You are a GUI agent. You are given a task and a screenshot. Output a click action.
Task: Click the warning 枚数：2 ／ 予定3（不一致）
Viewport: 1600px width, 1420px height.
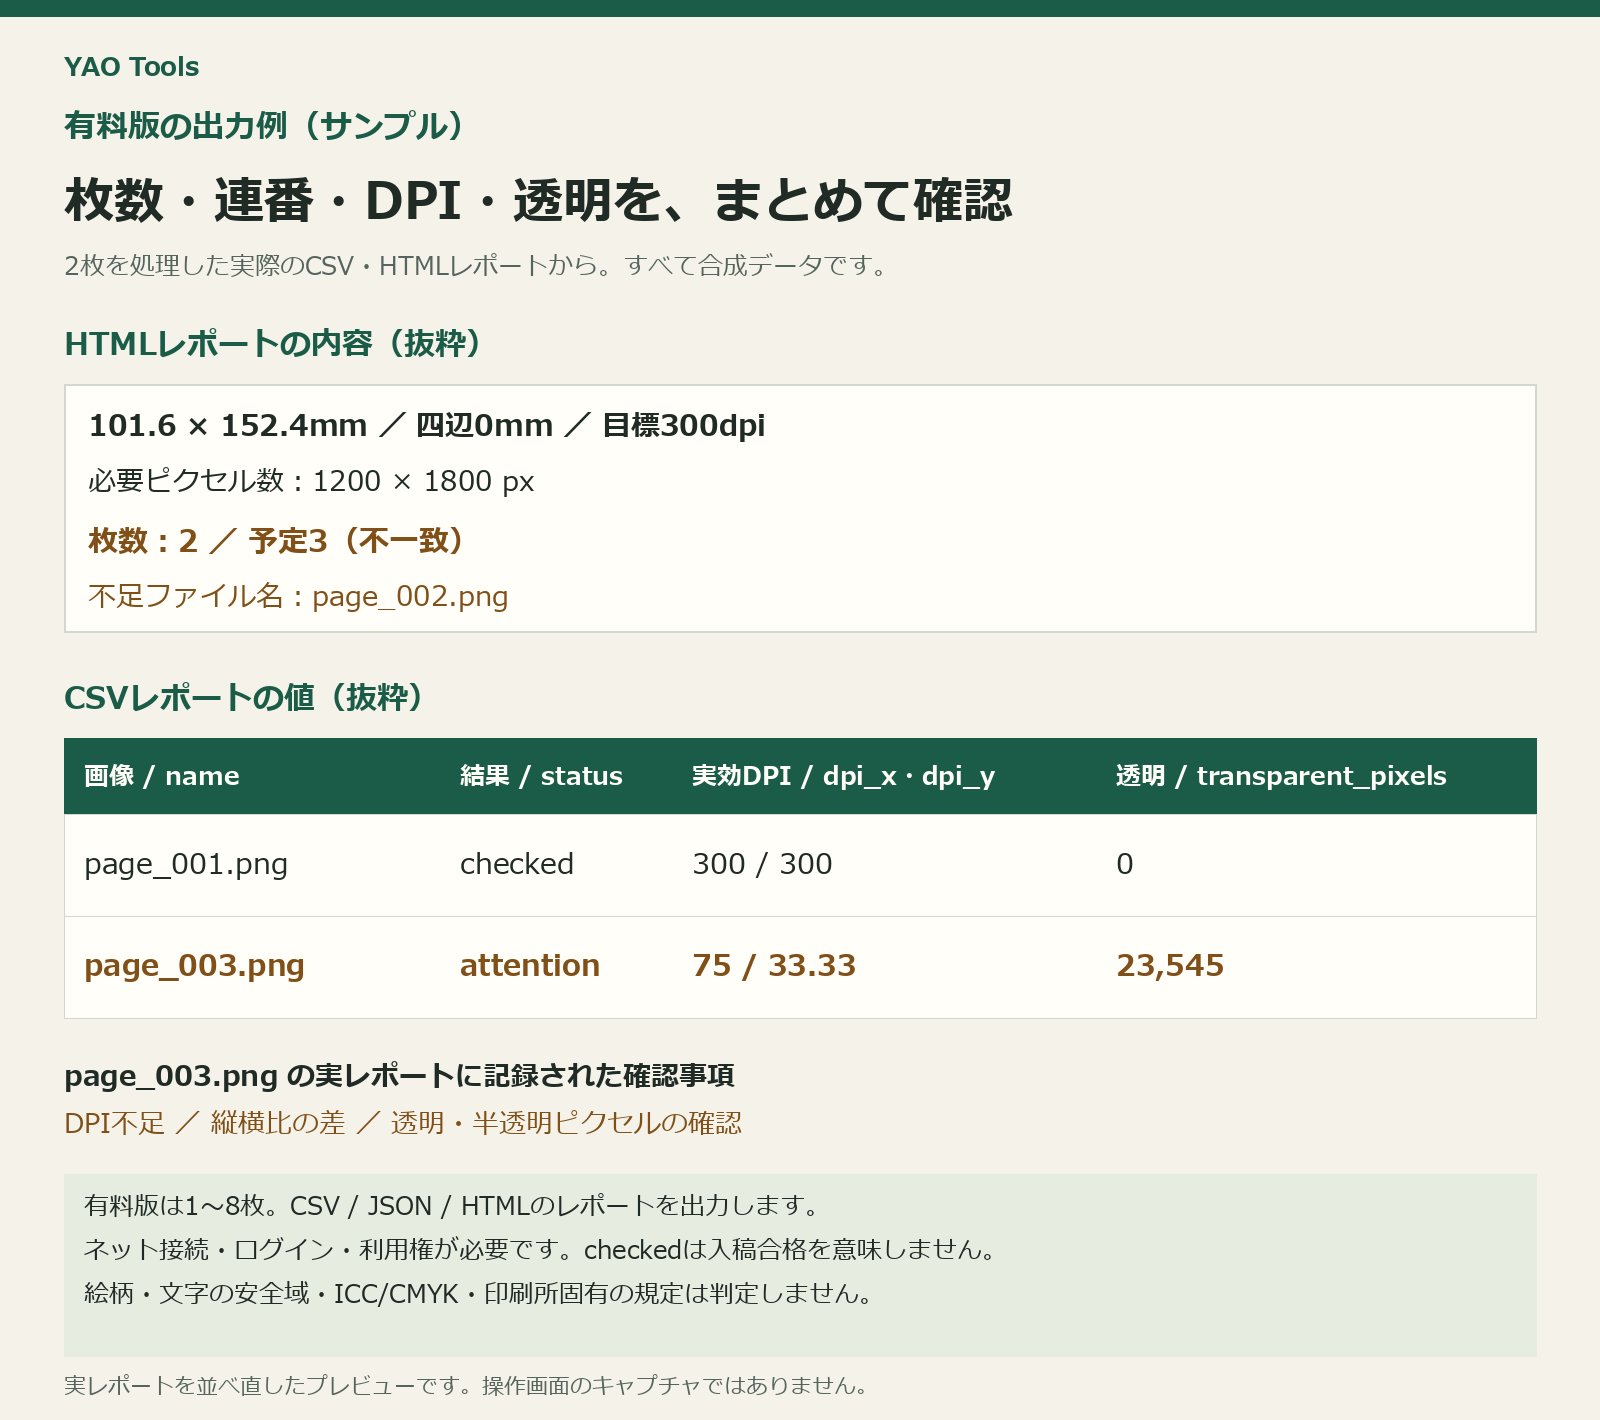pos(277,541)
